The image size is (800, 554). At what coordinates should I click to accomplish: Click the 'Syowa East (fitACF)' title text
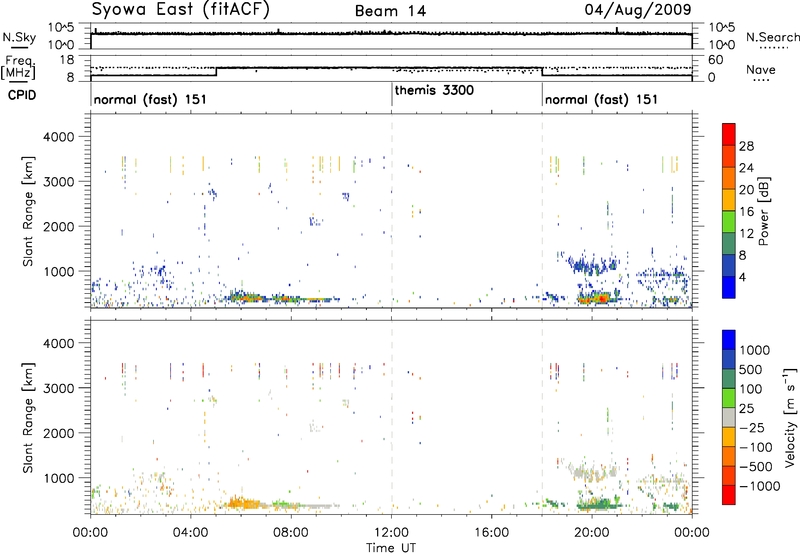click(x=180, y=9)
